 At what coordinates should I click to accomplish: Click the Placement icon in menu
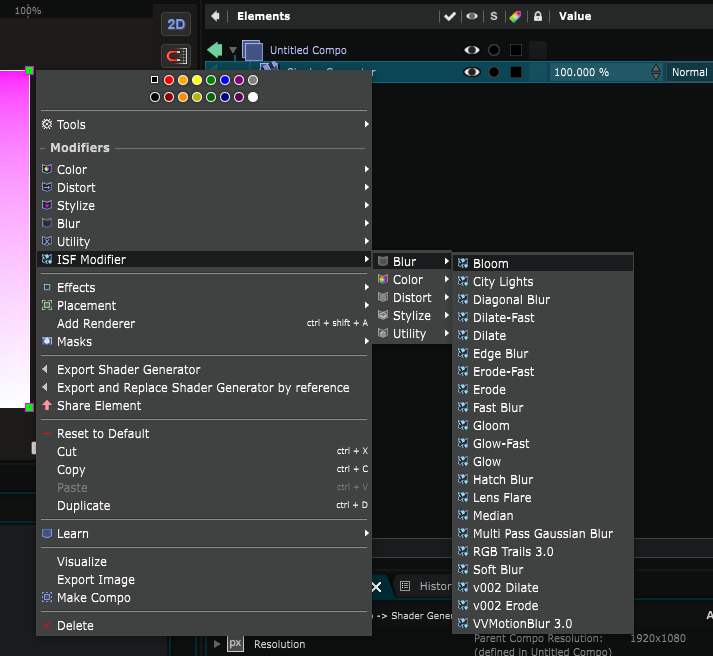(x=47, y=305)
